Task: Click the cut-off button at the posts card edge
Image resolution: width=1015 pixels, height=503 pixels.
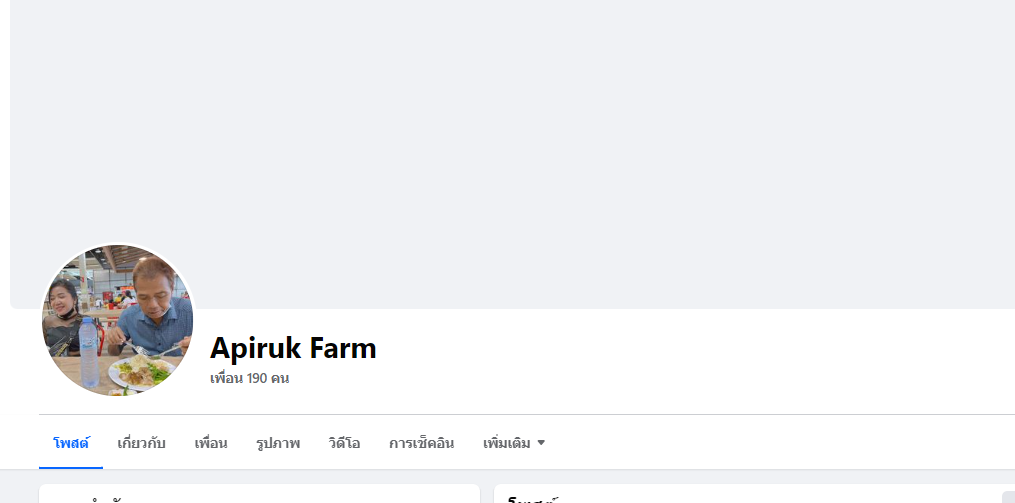Action: pyautogui.click(x=1009, y=497)
